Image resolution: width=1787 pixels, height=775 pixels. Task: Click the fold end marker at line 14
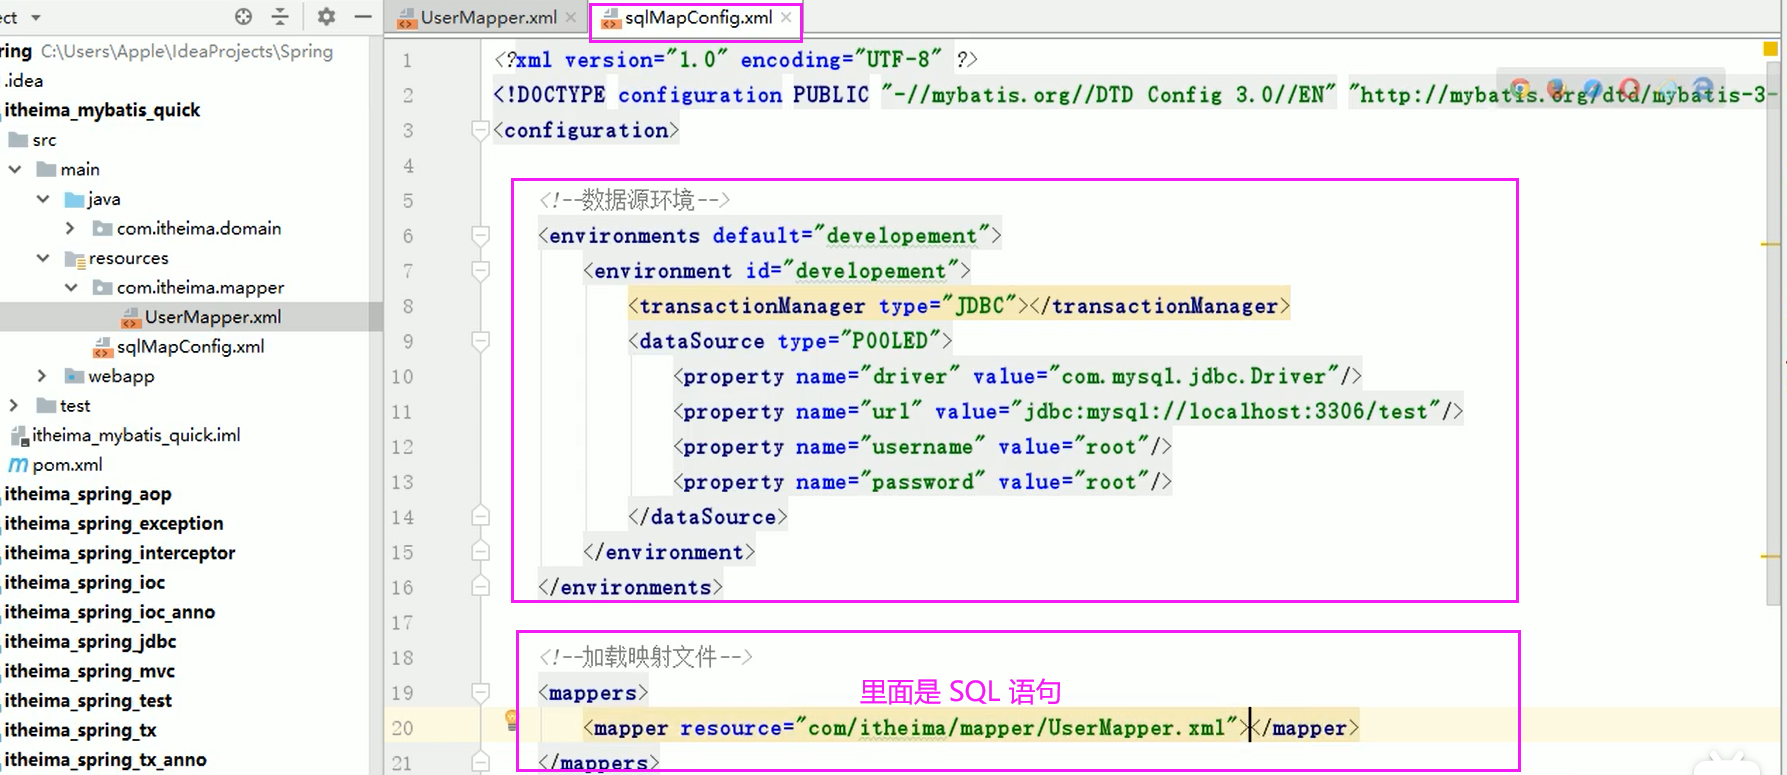480,516
